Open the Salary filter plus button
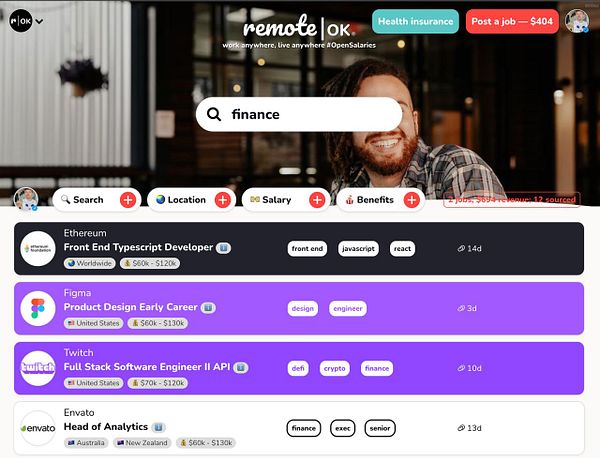 pyautogui.click(x=317, y=200)
